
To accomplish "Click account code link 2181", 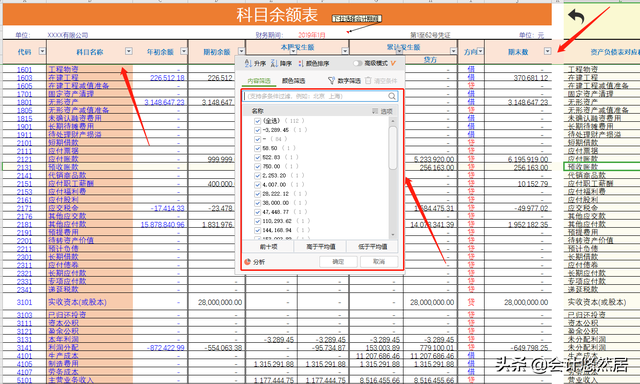I will click(x=24, y=224).
